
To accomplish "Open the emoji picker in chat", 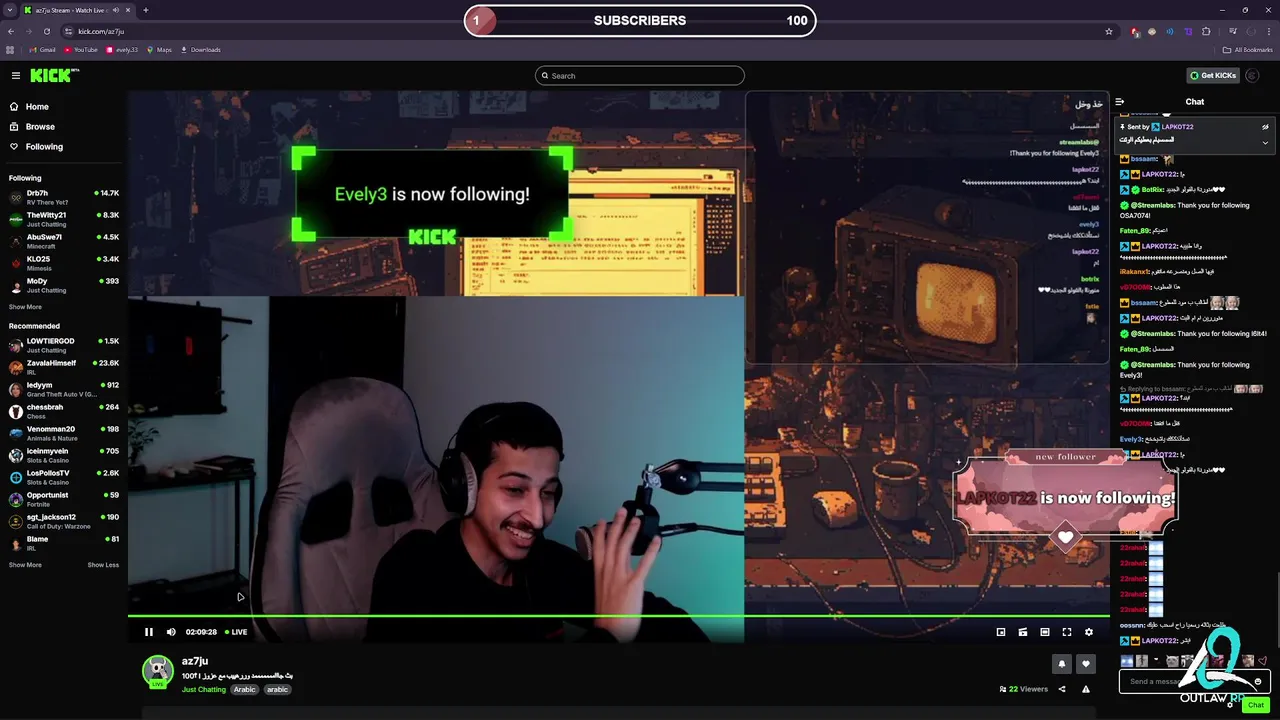I will tap(1258, 682).
